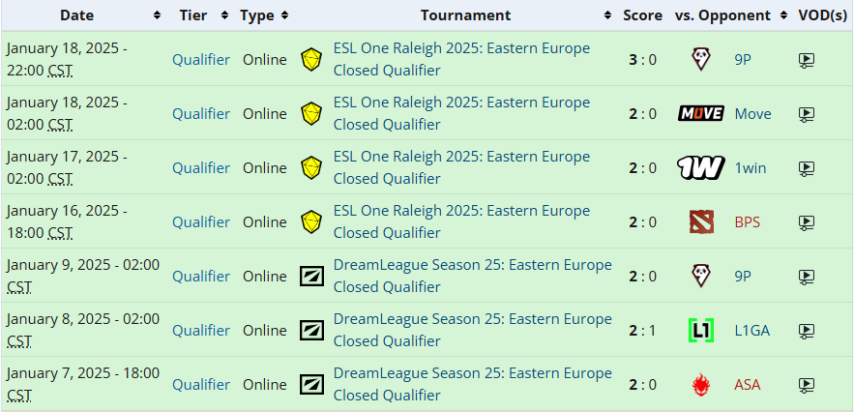Sort table by Tier column arrows
This screenshot has height=412, width=854.
tap(224, 15)
